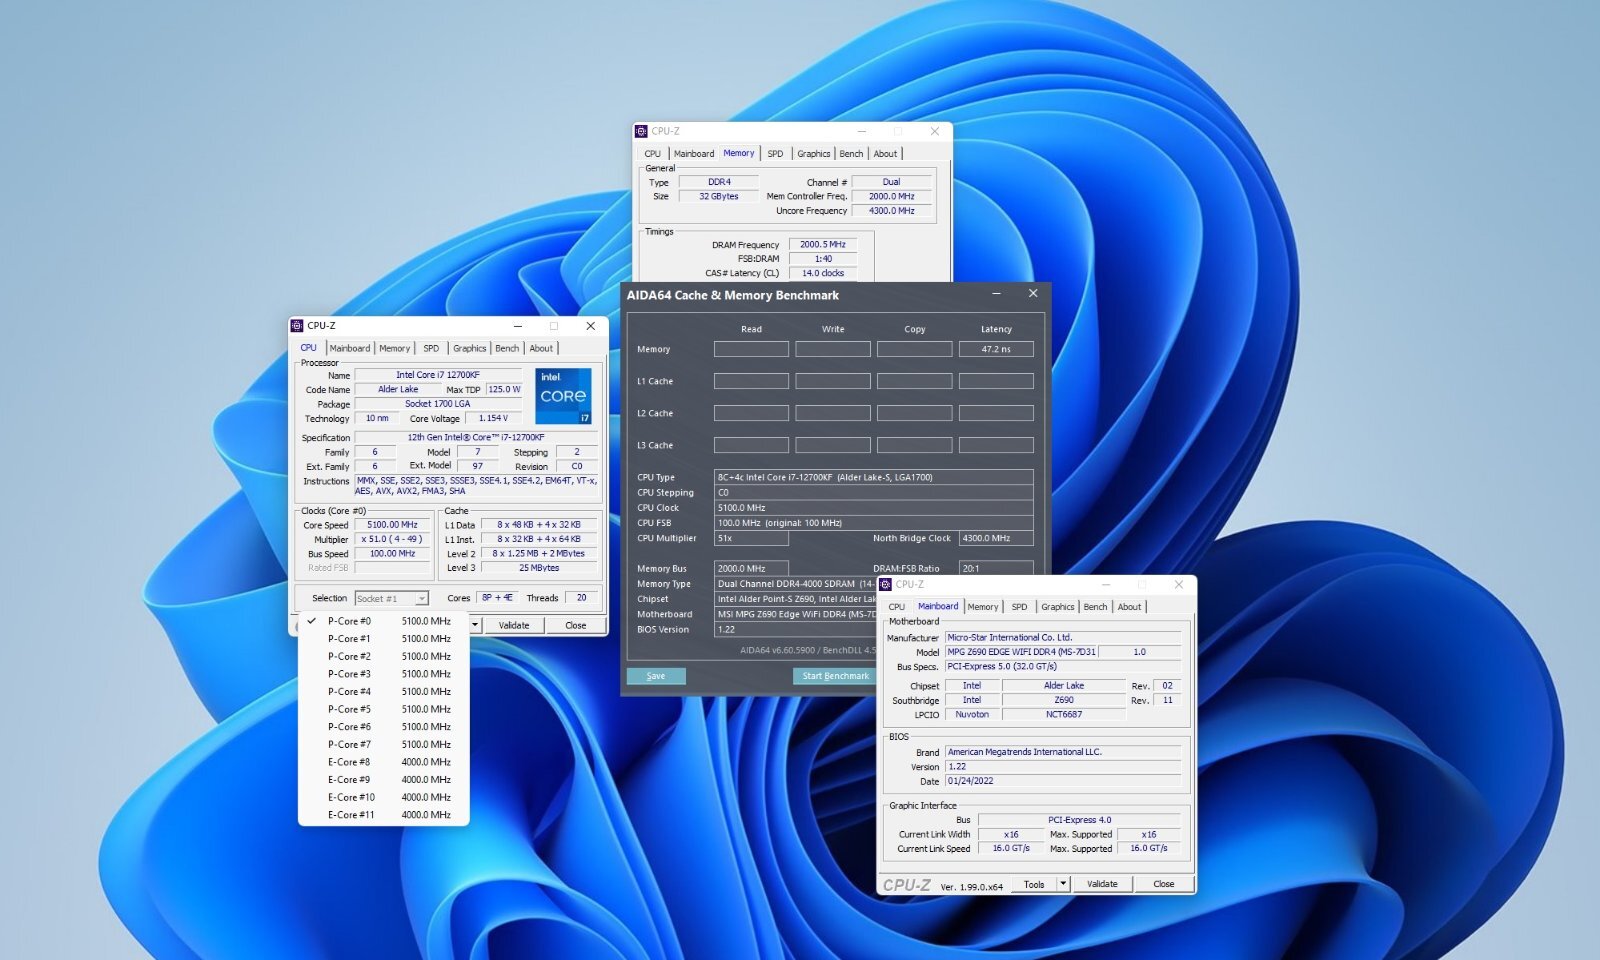
Task: Open the Memory tab in left CPU-Z window
Action: [394, 348]
